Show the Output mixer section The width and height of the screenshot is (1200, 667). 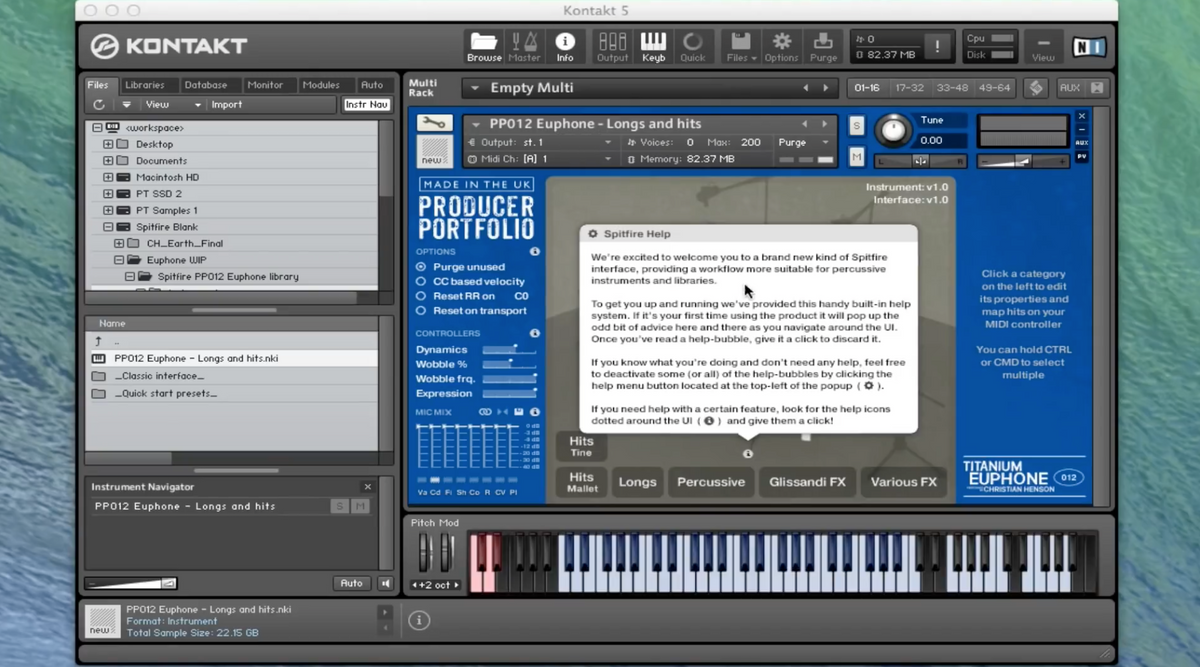(612, 46)
